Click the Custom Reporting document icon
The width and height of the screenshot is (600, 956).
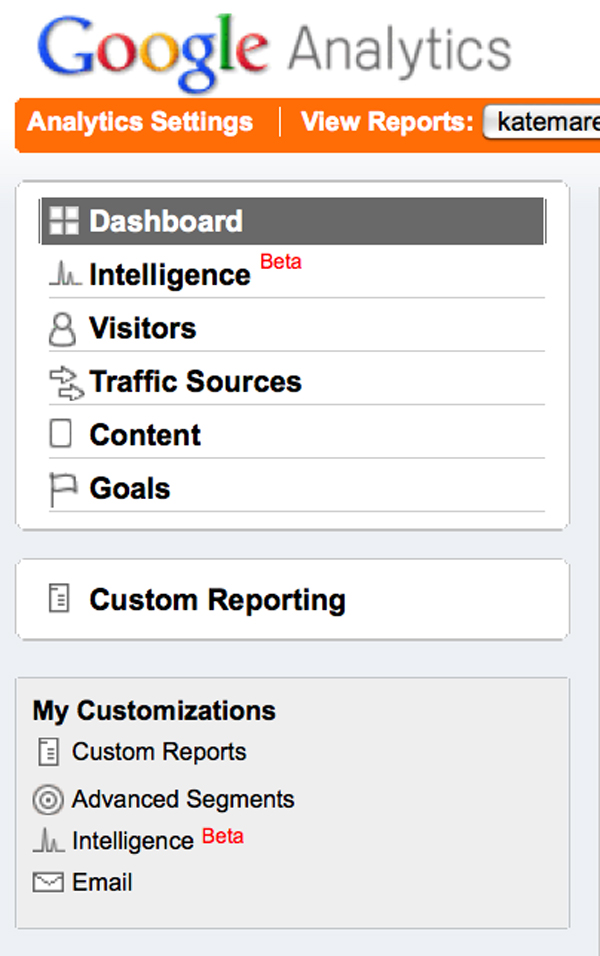60,600
